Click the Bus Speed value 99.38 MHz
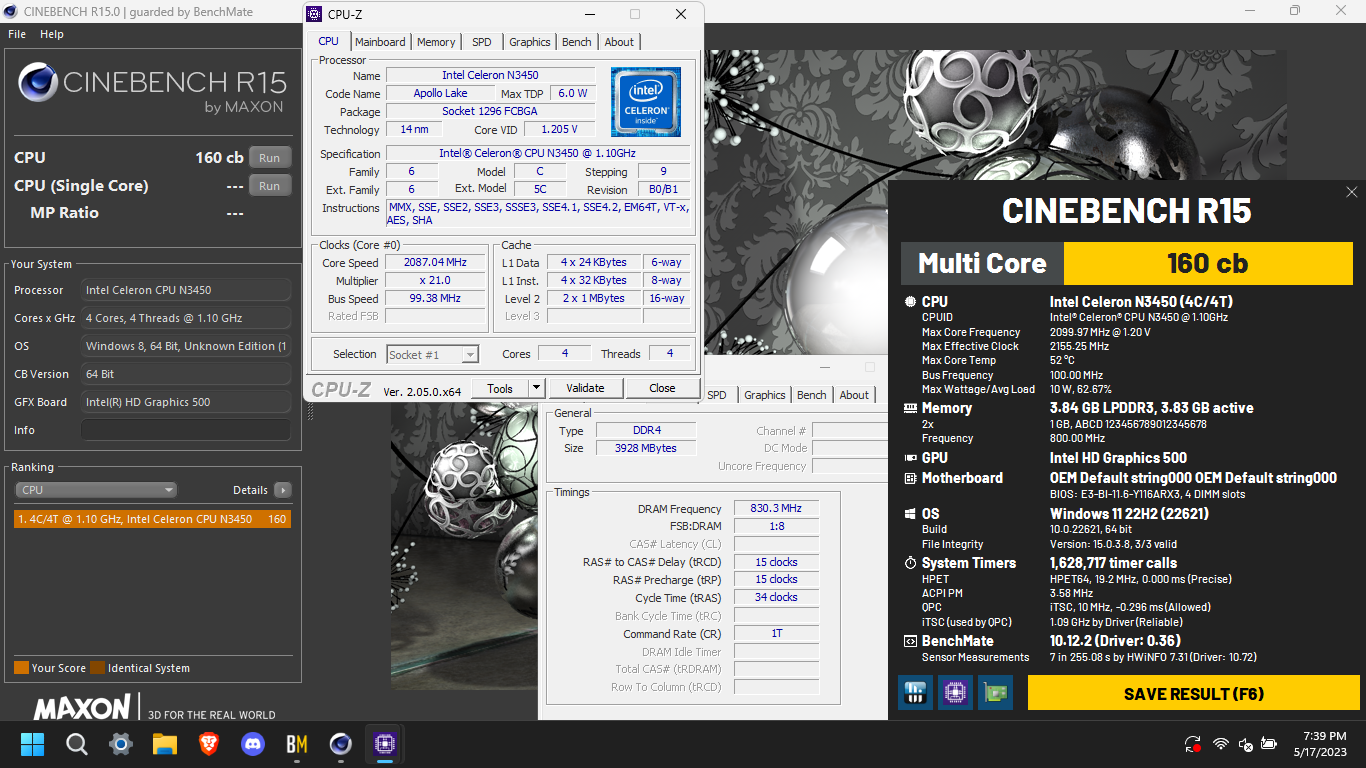The image size is (1366, 768). click(435, 299)
